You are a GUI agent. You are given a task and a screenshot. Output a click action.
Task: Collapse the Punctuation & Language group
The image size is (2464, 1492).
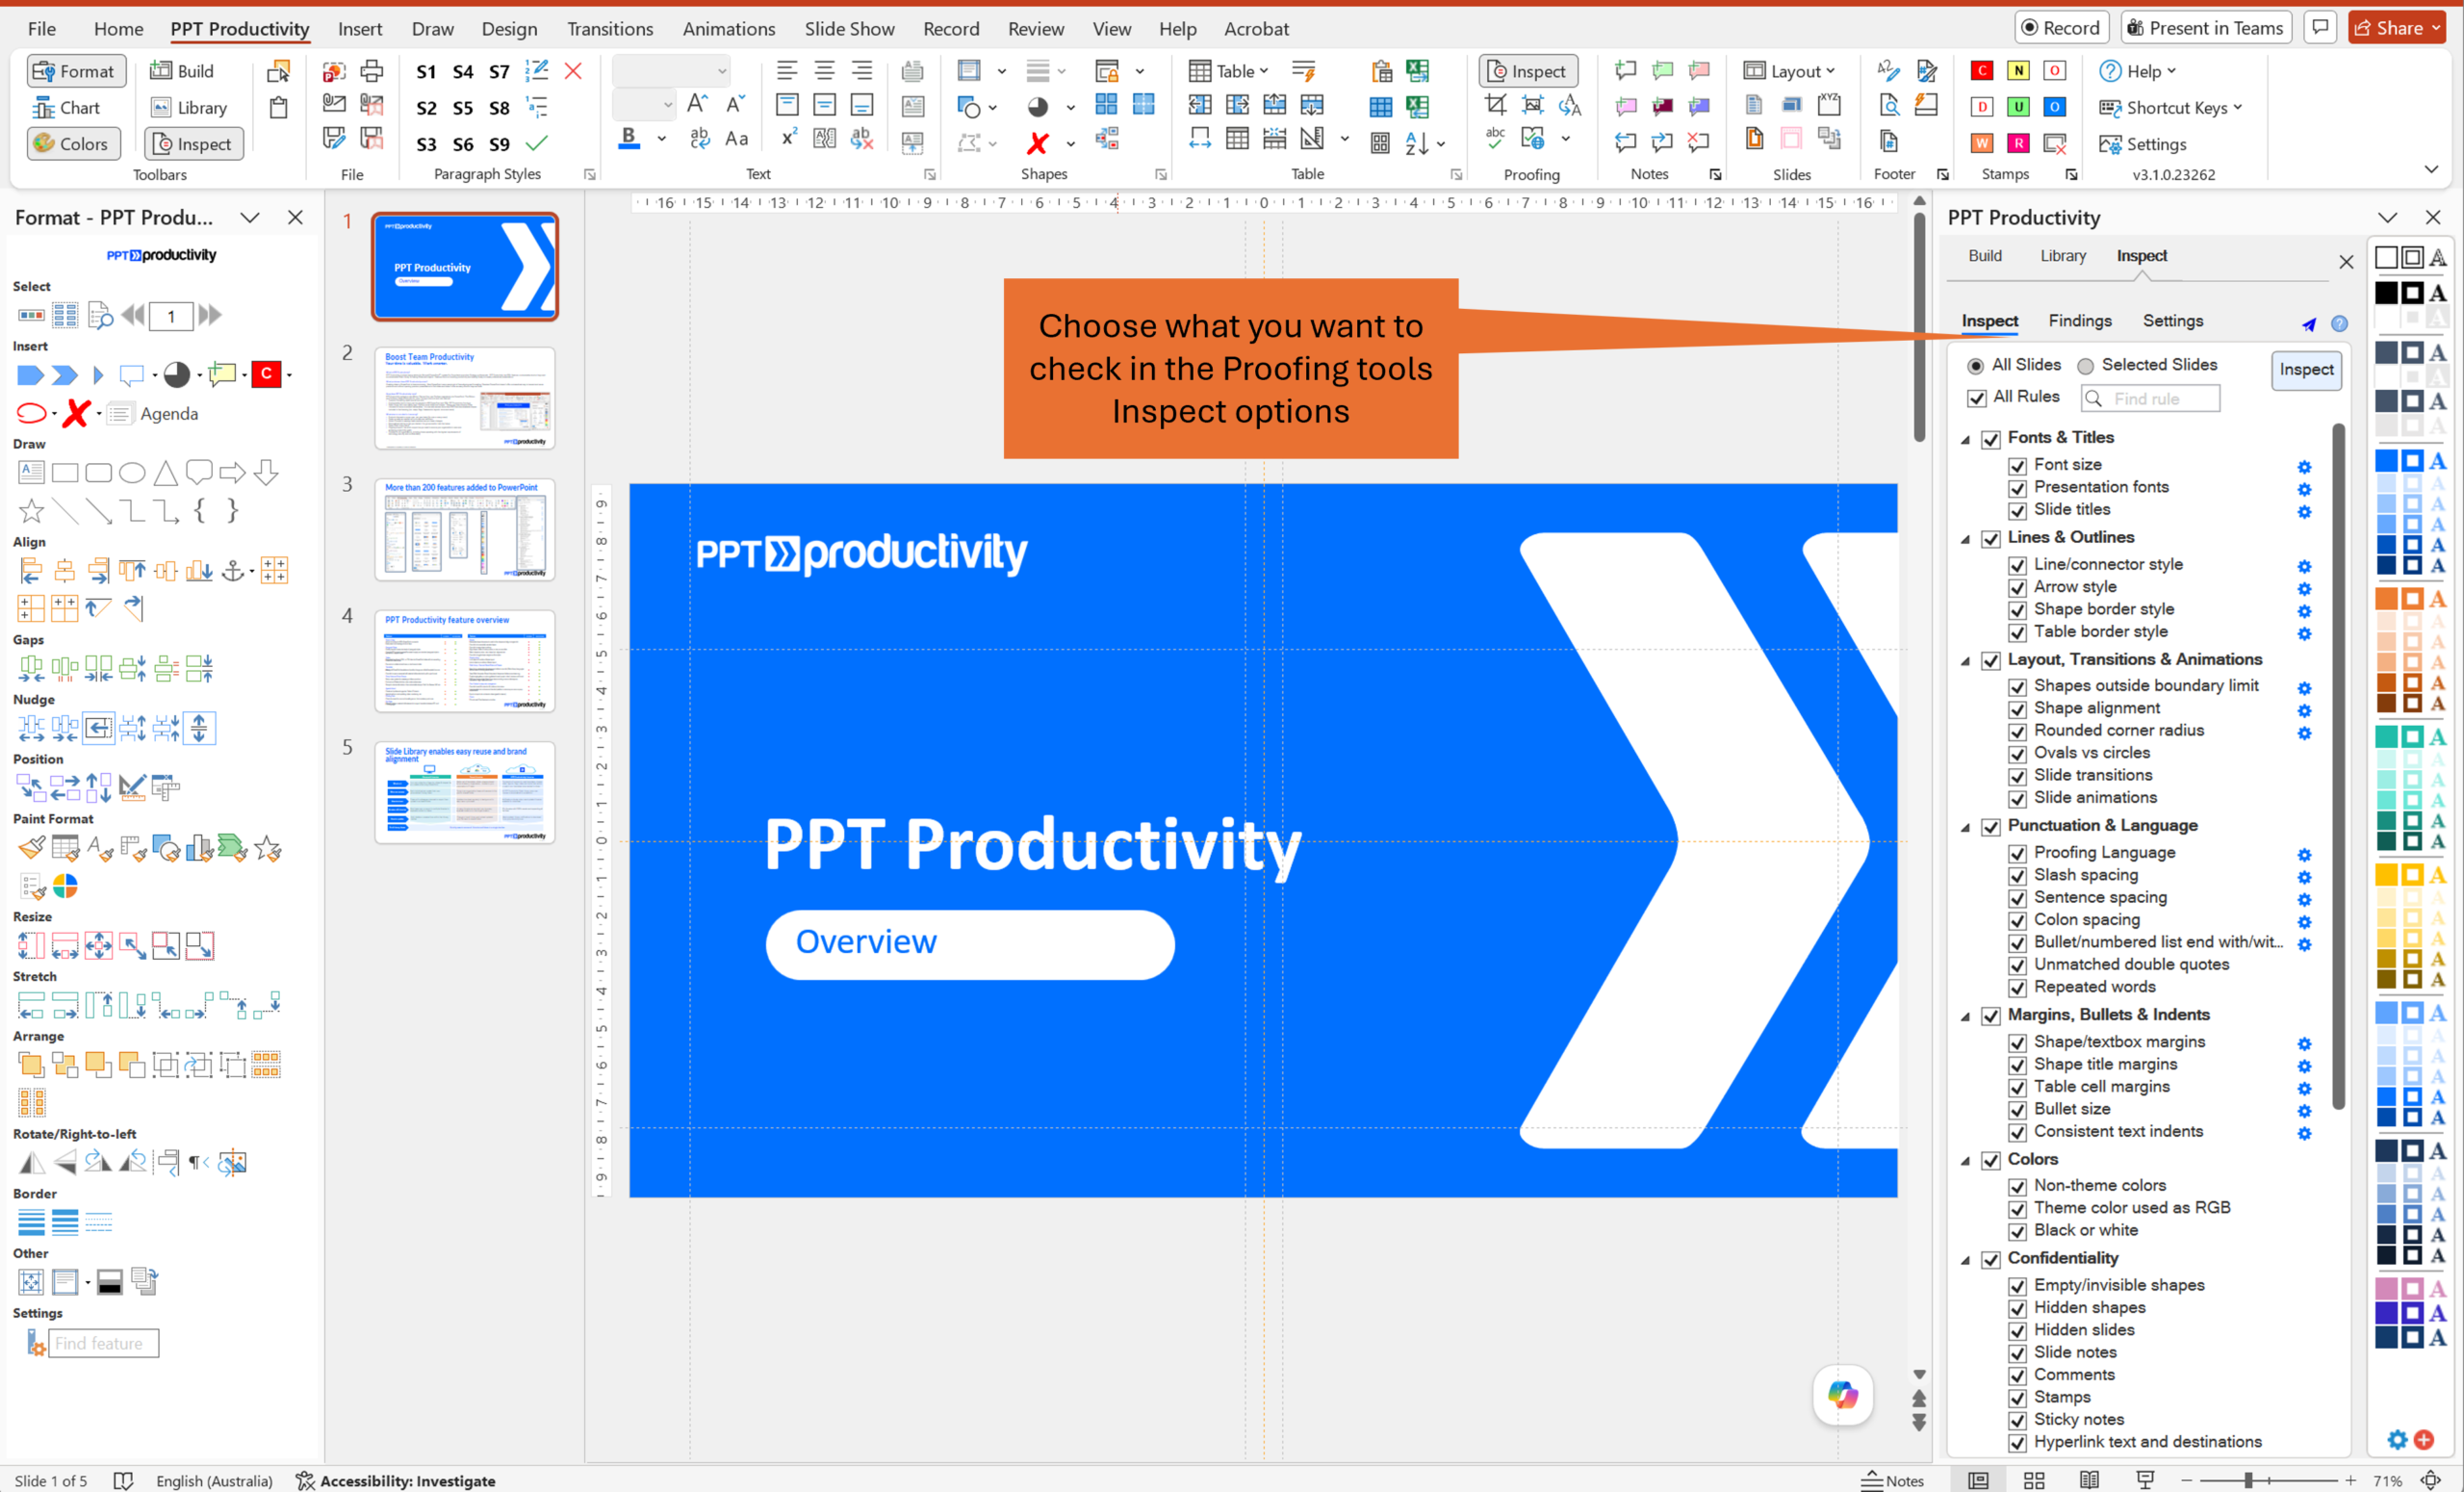coord(1965,827)
